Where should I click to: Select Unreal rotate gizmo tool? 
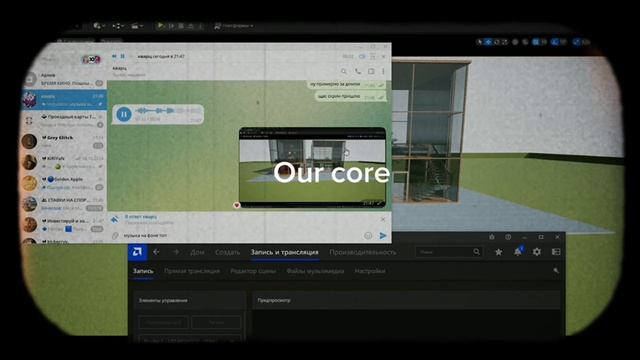click(x=497, y=42)
